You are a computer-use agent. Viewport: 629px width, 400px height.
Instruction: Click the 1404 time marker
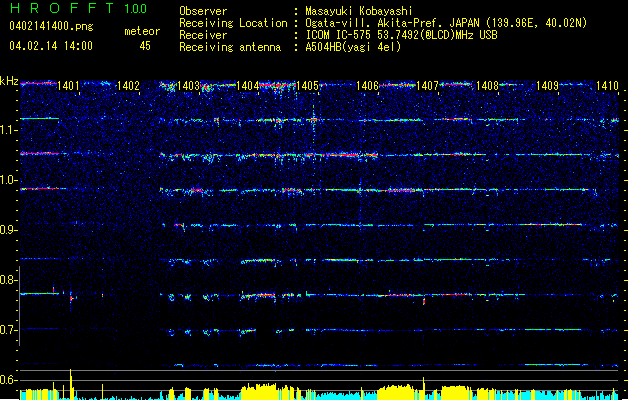coord(248,86)
